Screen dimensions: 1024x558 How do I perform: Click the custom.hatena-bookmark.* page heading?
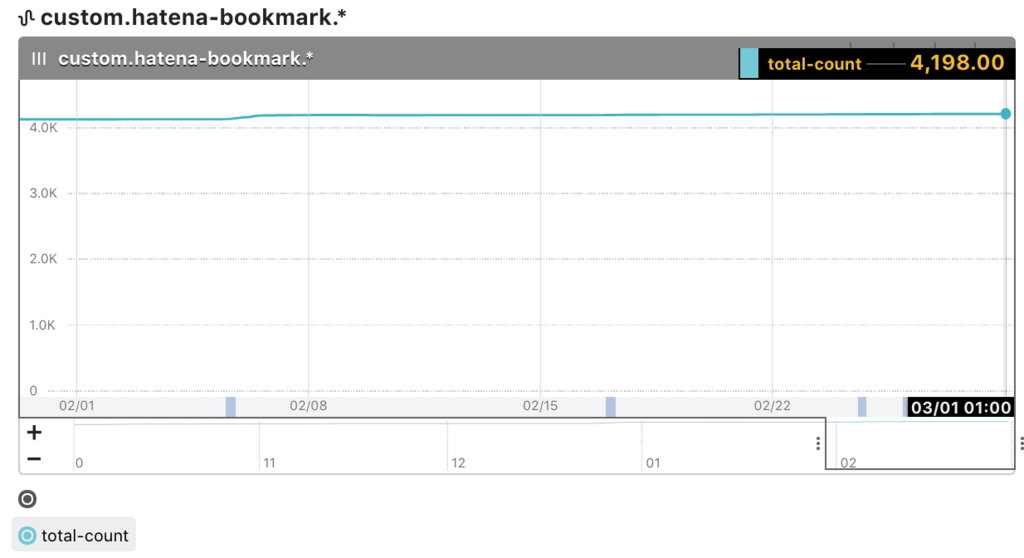(193, 18)
